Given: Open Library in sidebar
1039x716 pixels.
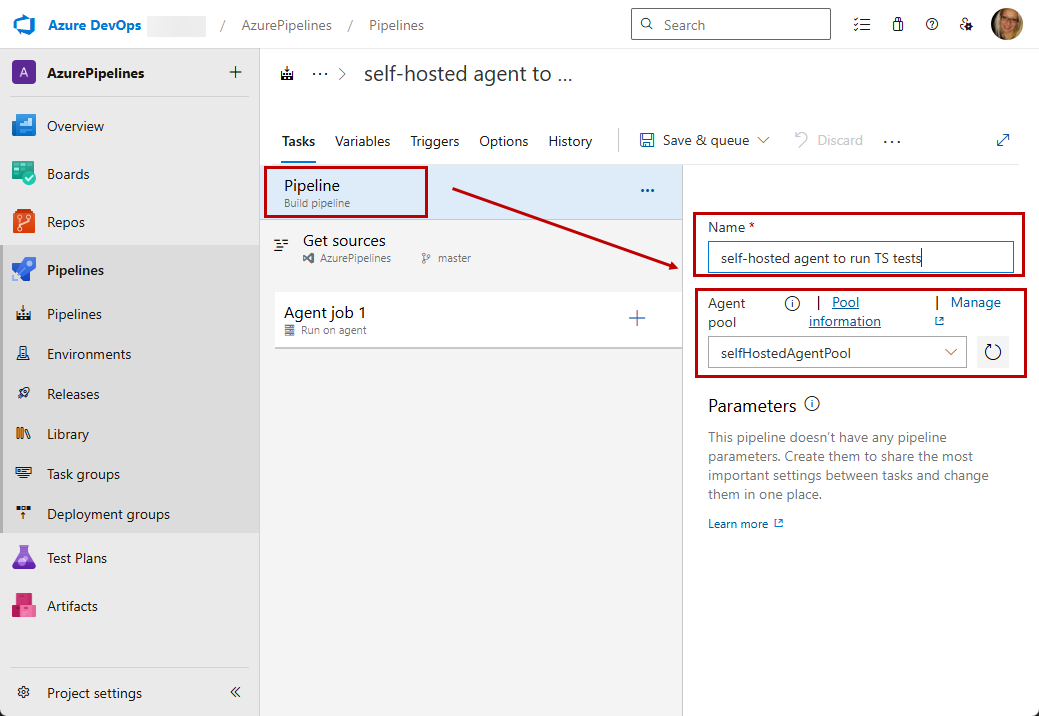Looking at the screenshot, I should [x=68, y=434].
